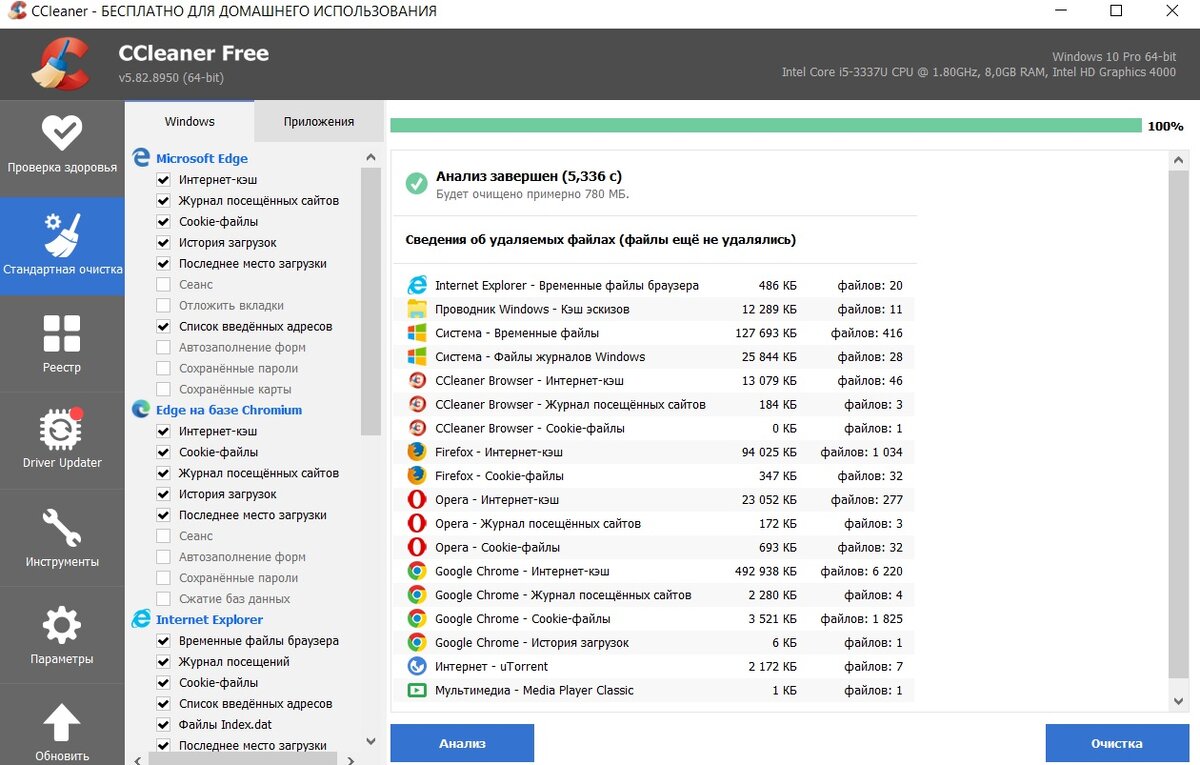The width and height of the screenshot is (1200, 765).
Task: Uncheck Internet Explorer Временные файлы браузера
Action: (163, 641)
